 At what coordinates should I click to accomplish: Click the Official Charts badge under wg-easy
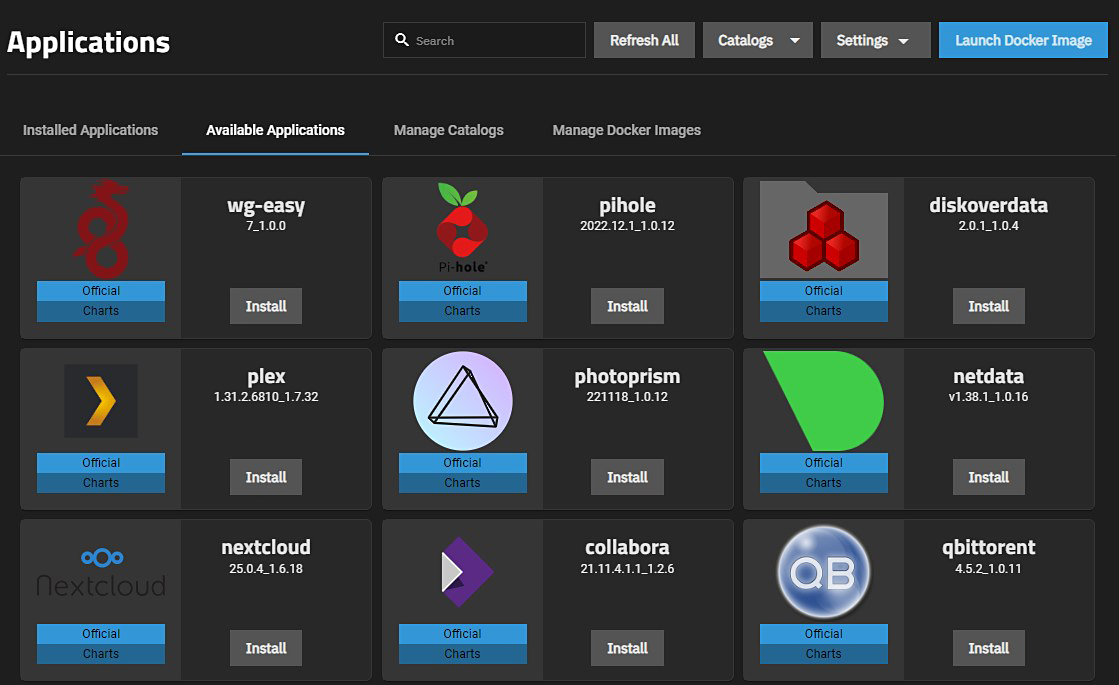(x=101, y=301)
